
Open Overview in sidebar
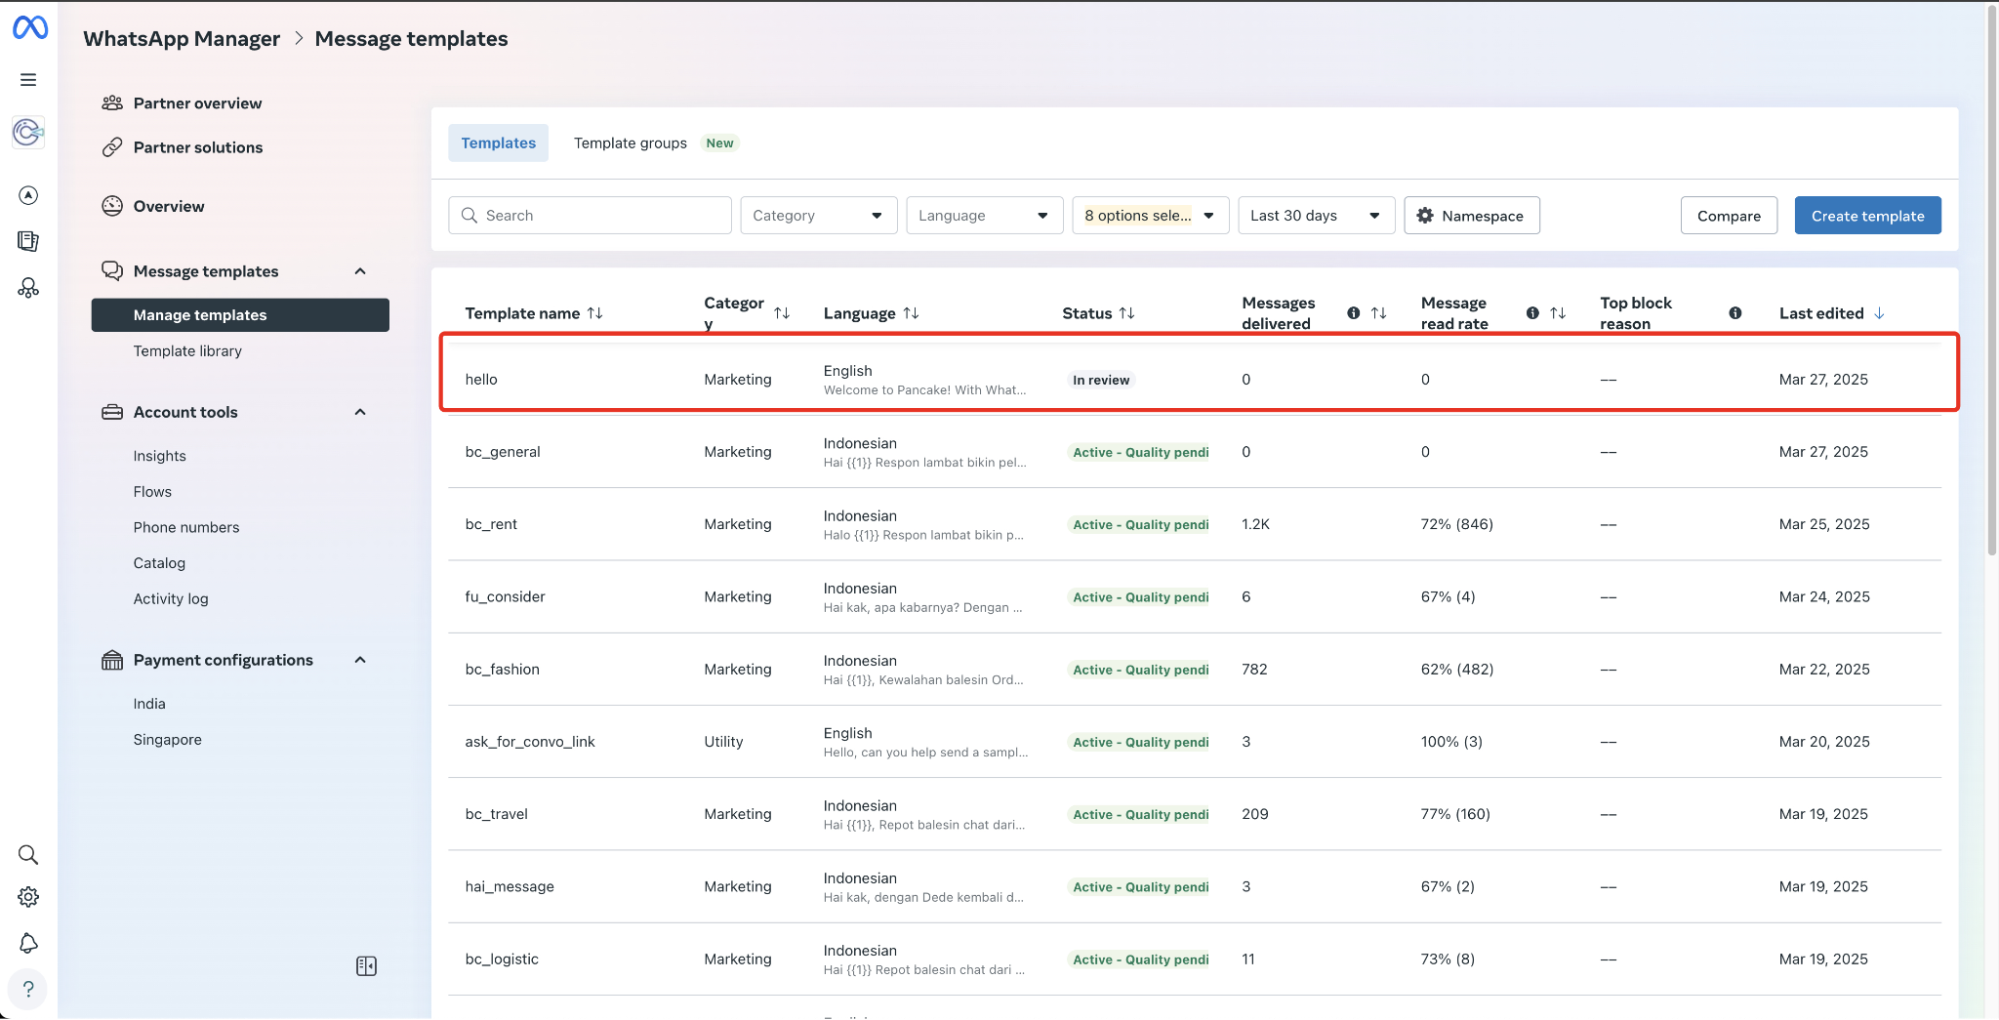point(168,206)
